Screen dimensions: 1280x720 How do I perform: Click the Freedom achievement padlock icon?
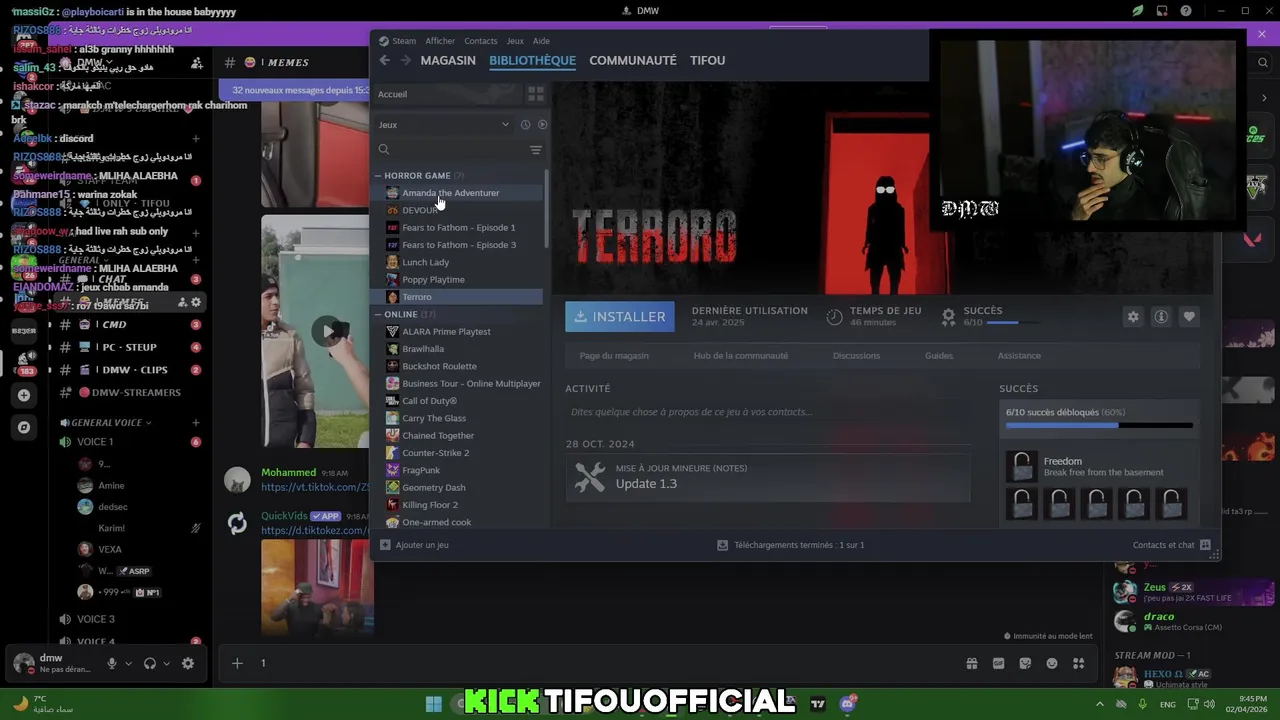click(x=1022, y=466)
